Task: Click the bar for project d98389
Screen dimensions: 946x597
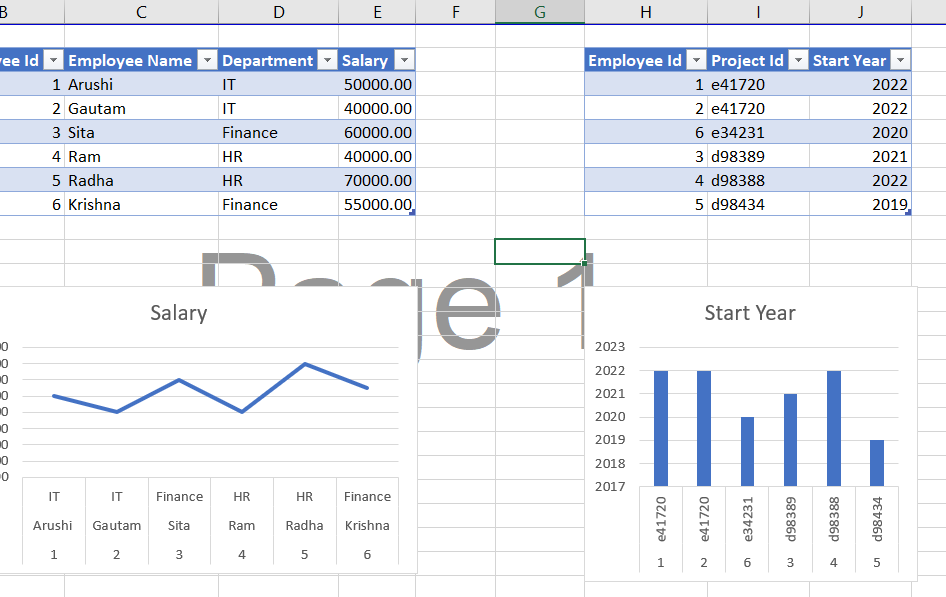Action: [790, 440]
